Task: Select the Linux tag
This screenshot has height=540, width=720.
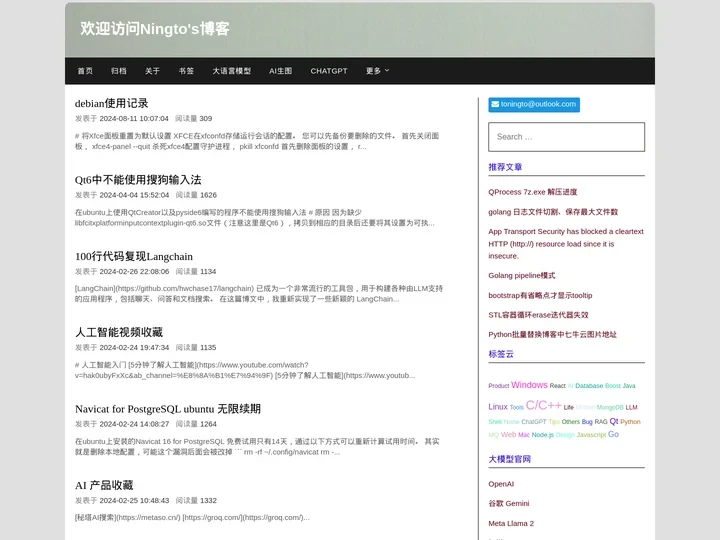Action: pos(498,407)
